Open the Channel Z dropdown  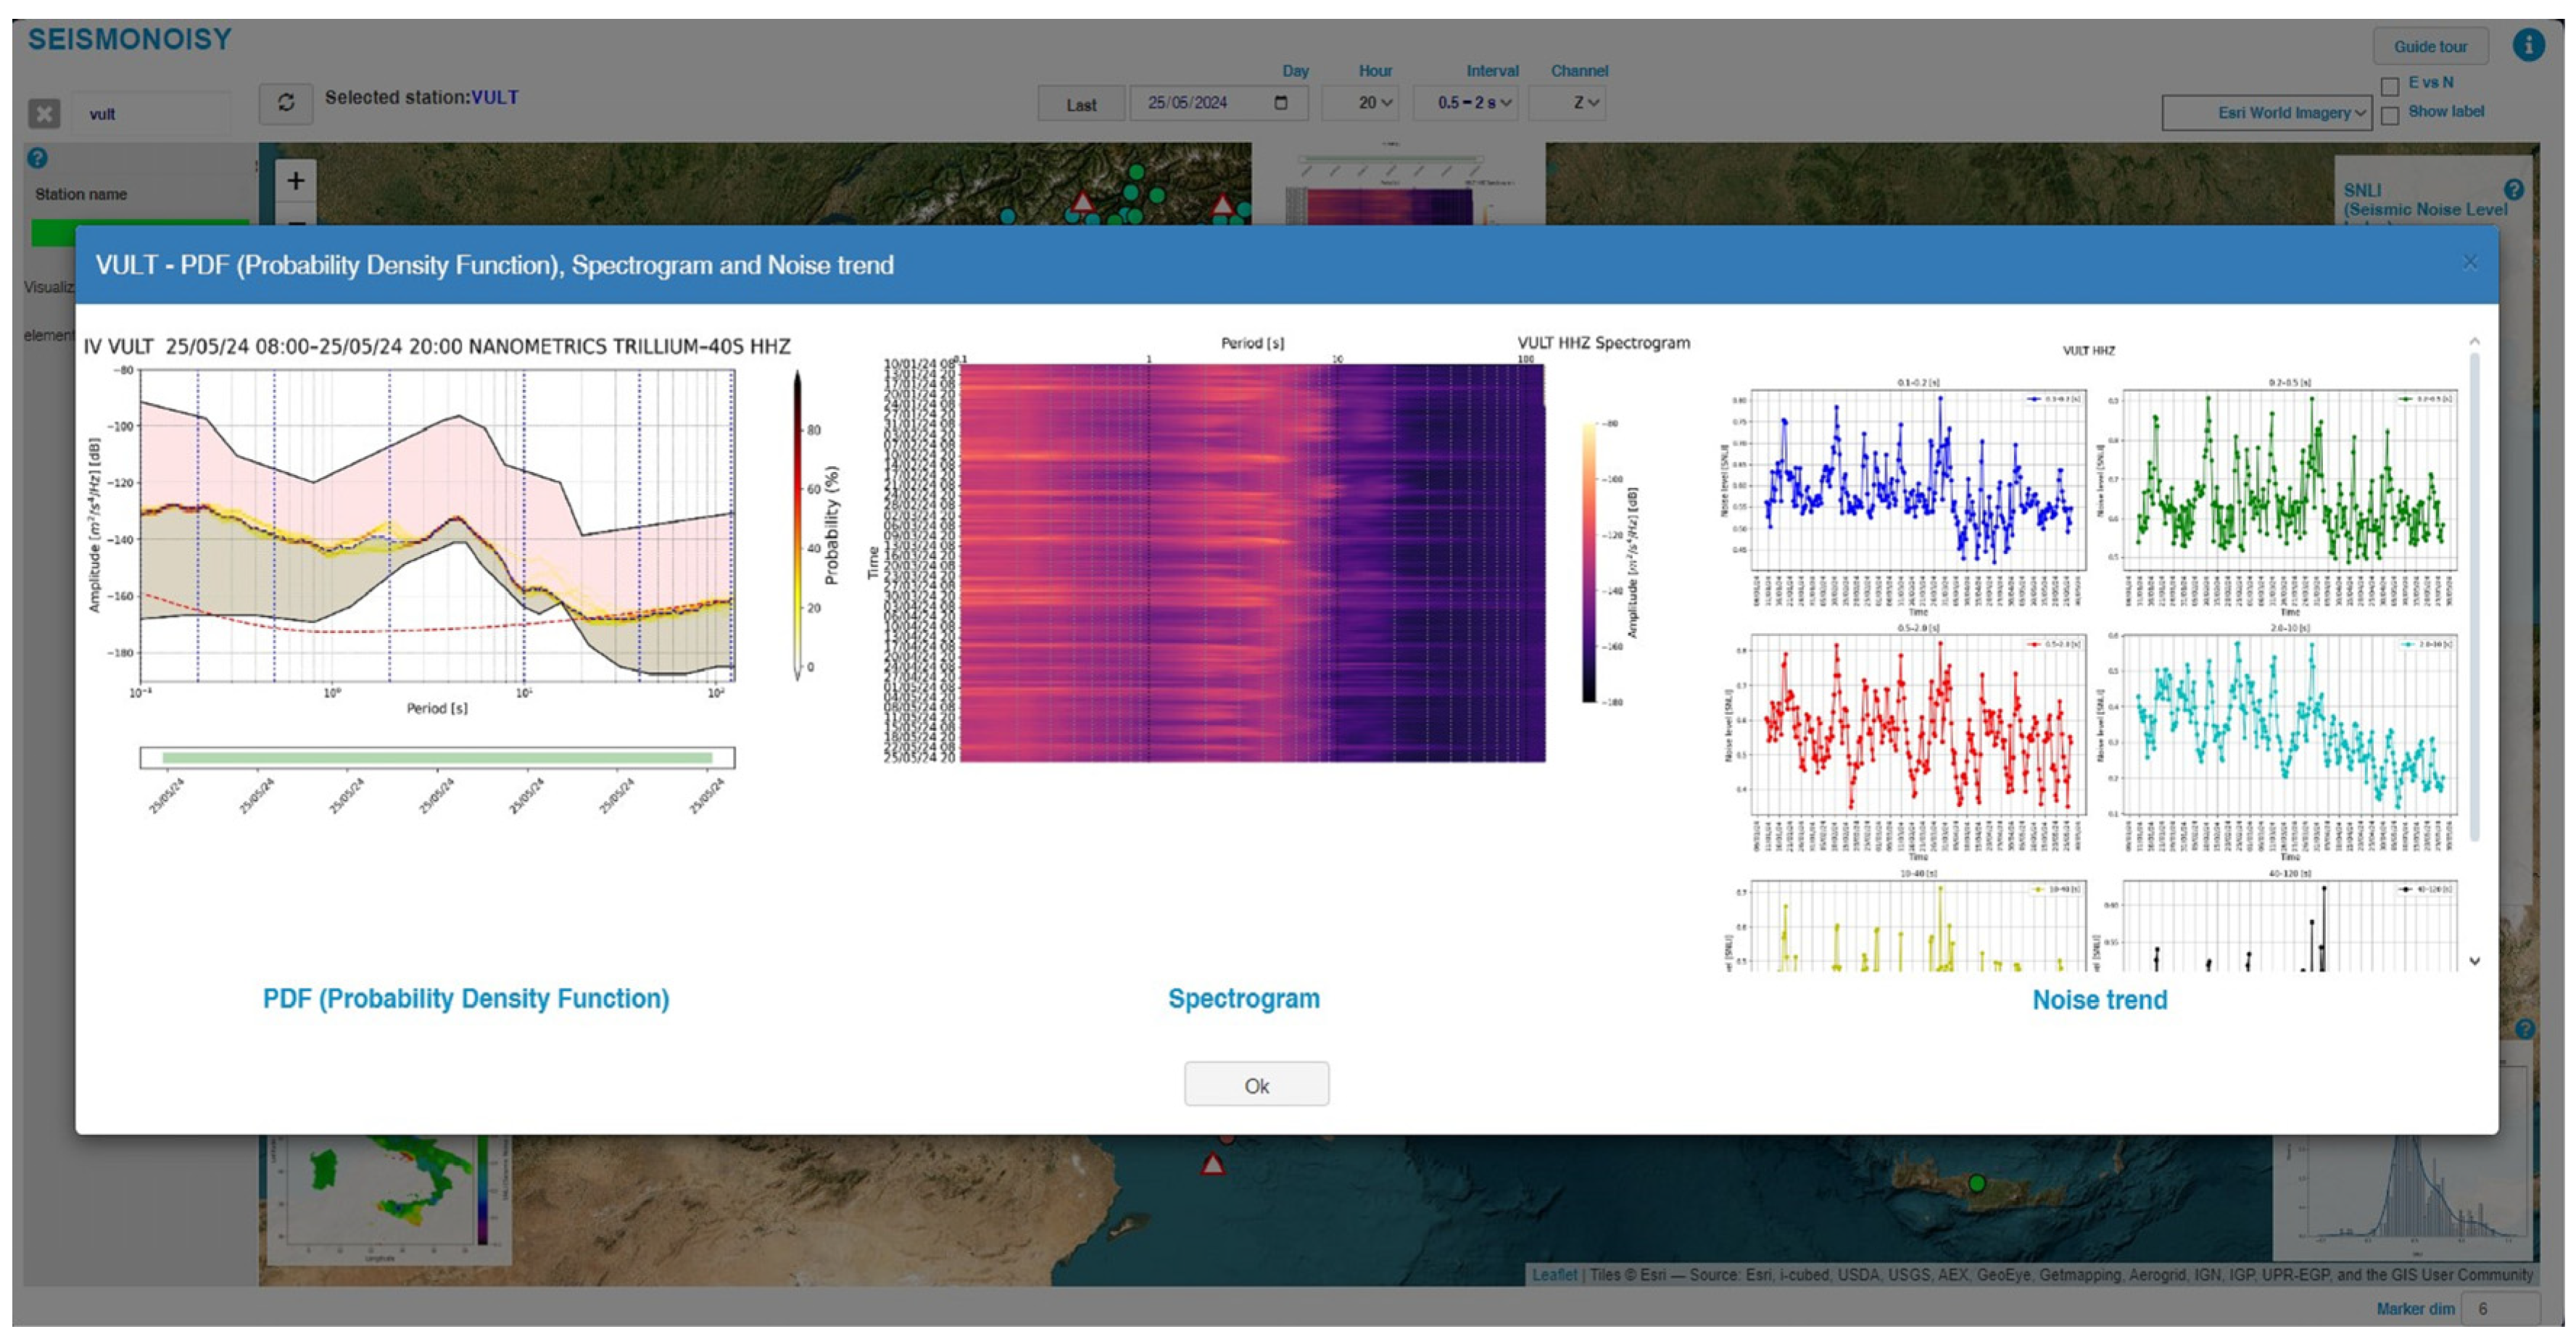tap(1567, 103)
